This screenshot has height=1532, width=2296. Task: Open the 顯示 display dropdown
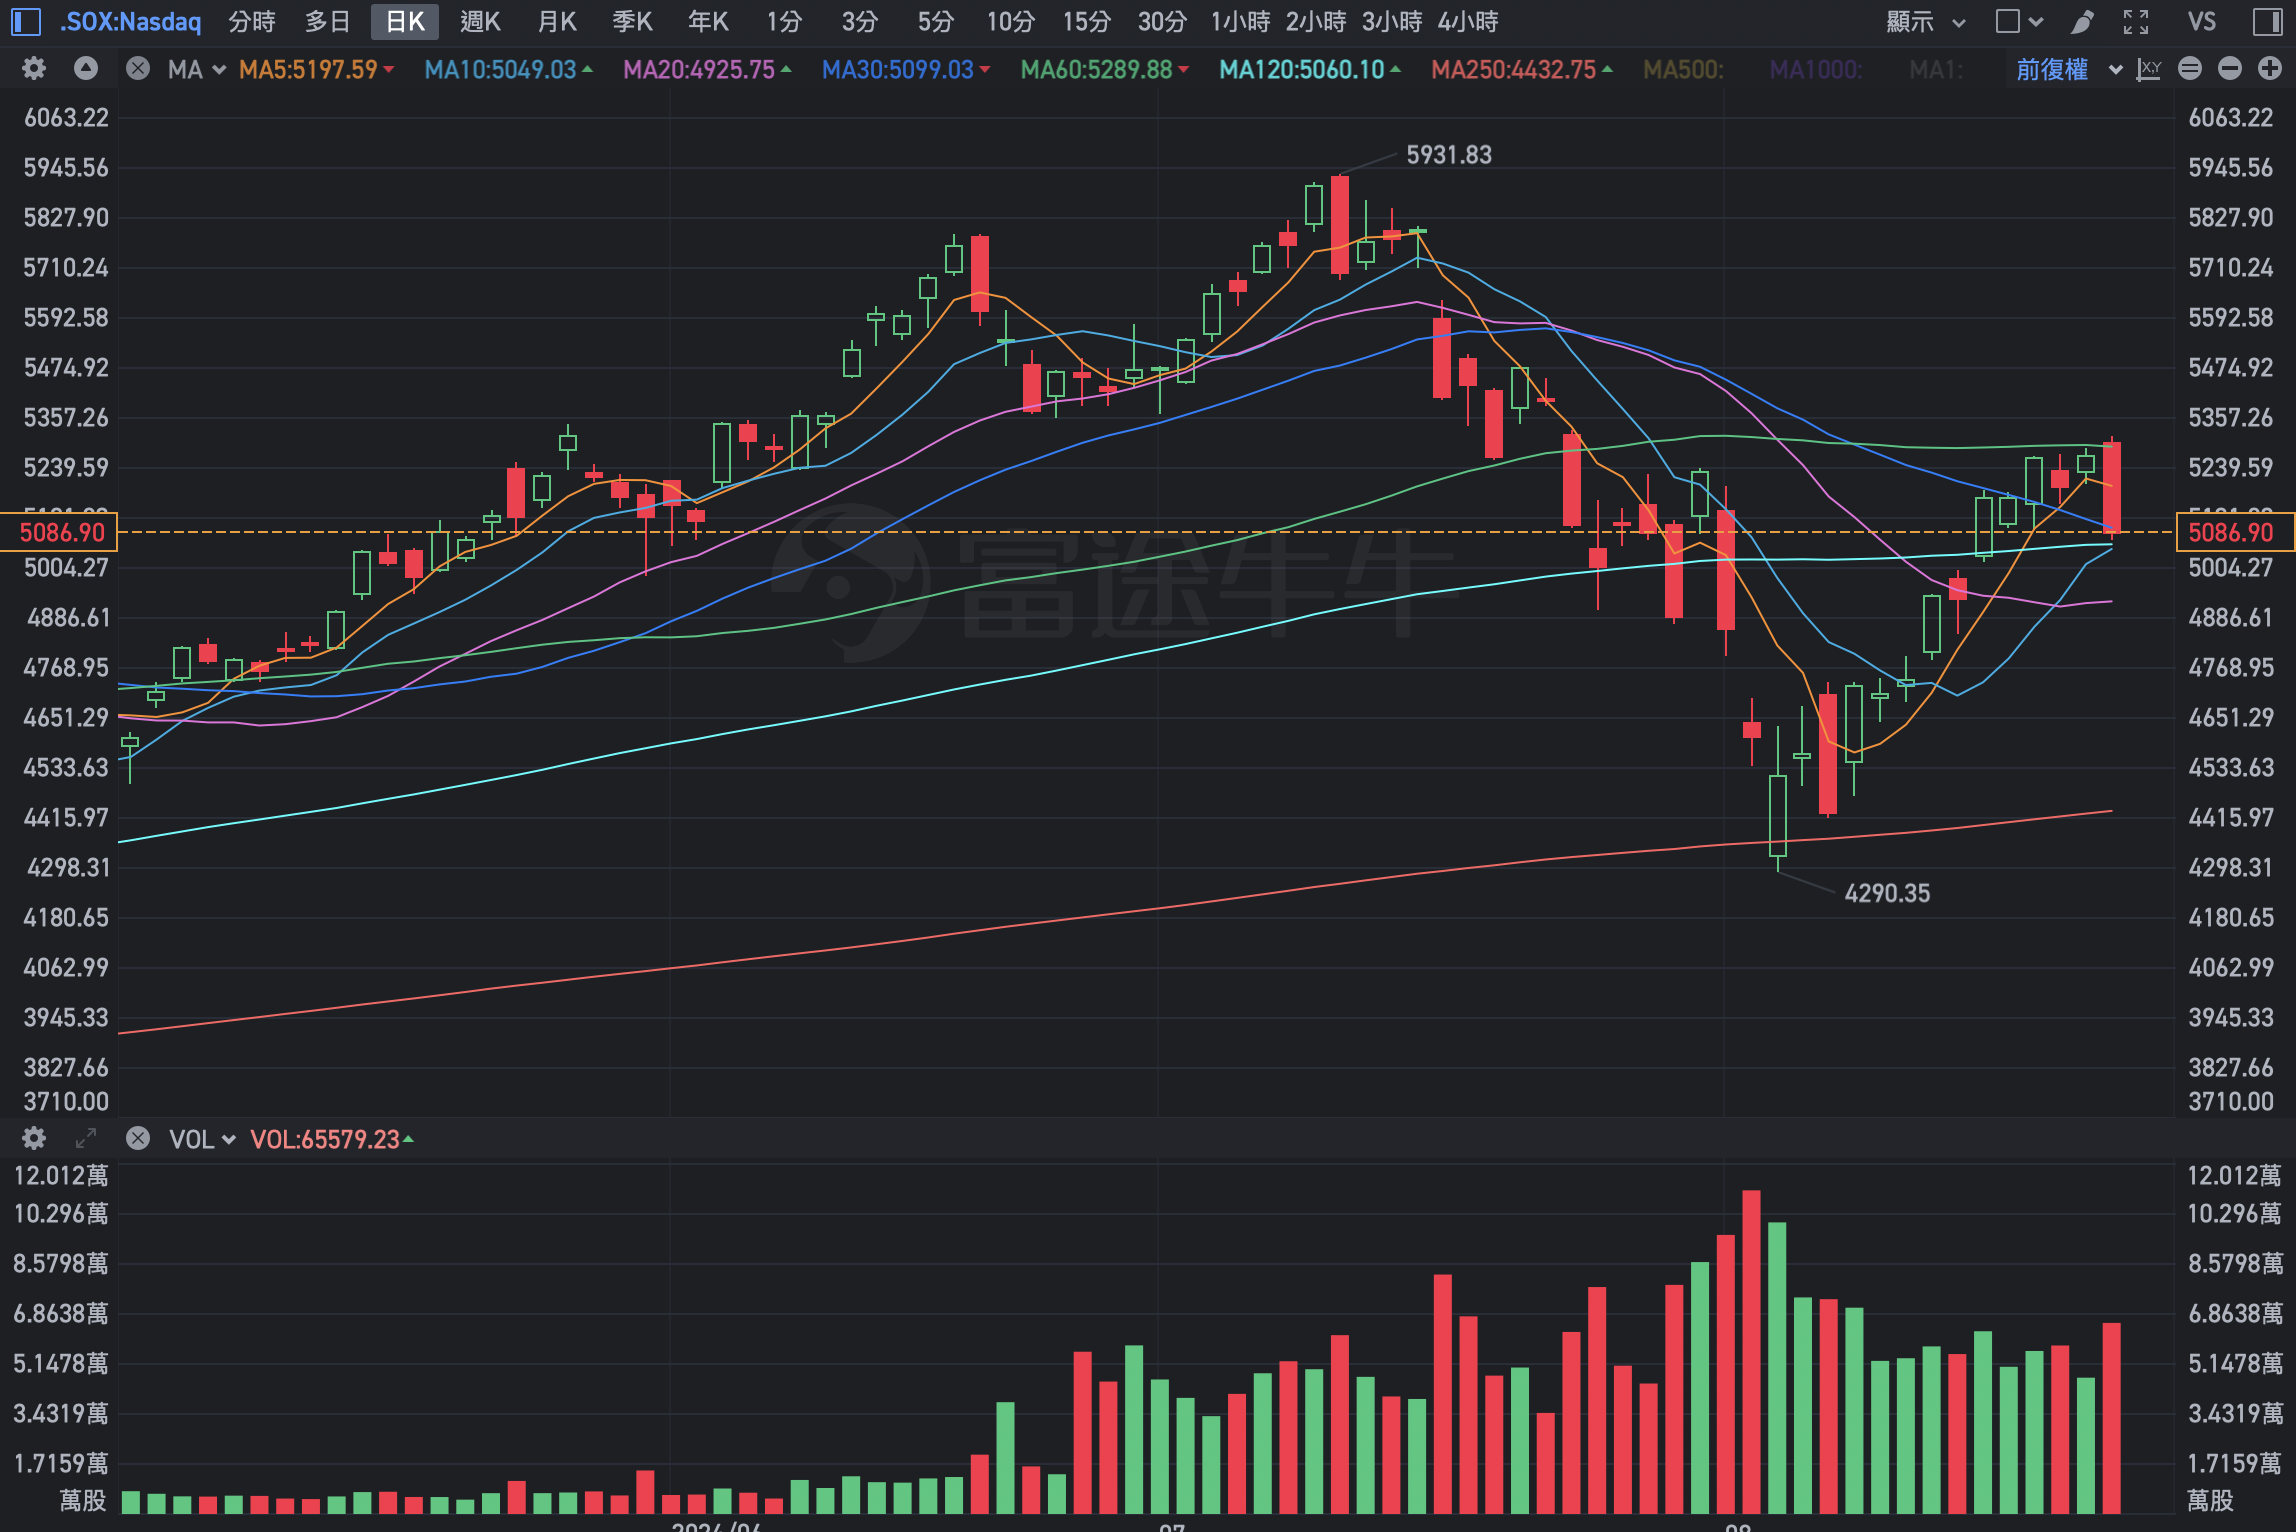1924,21
